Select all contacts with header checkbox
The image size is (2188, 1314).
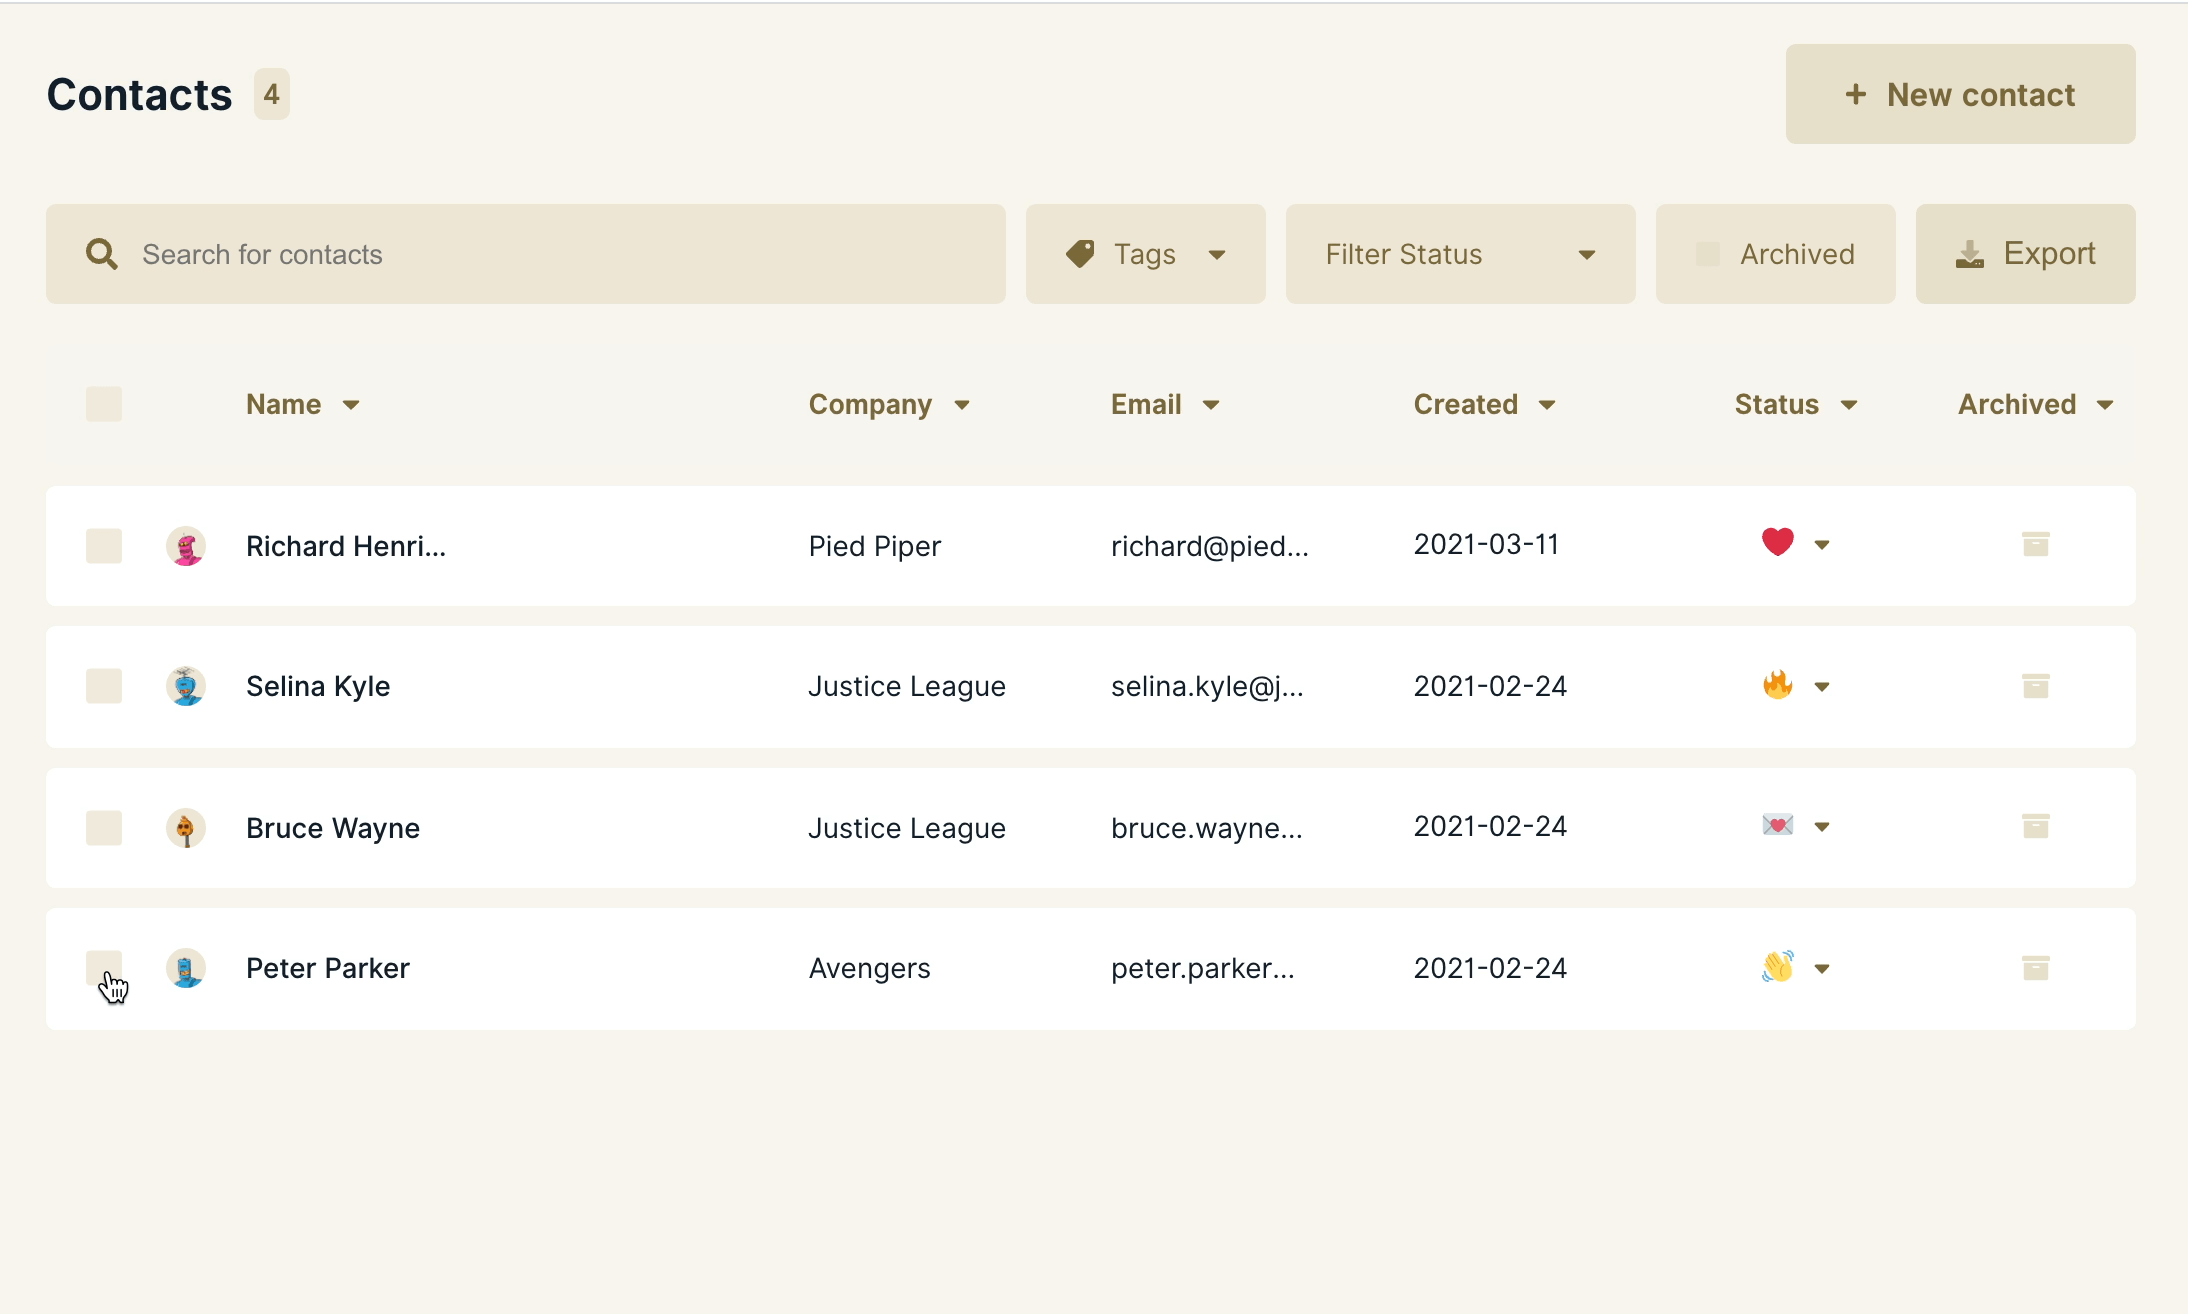pos(104,404)
